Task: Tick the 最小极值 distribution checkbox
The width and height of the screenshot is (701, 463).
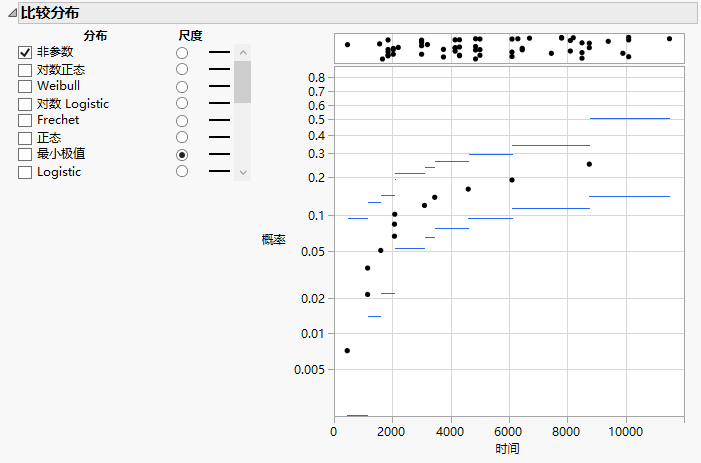Action: click(x=25, y=154)
